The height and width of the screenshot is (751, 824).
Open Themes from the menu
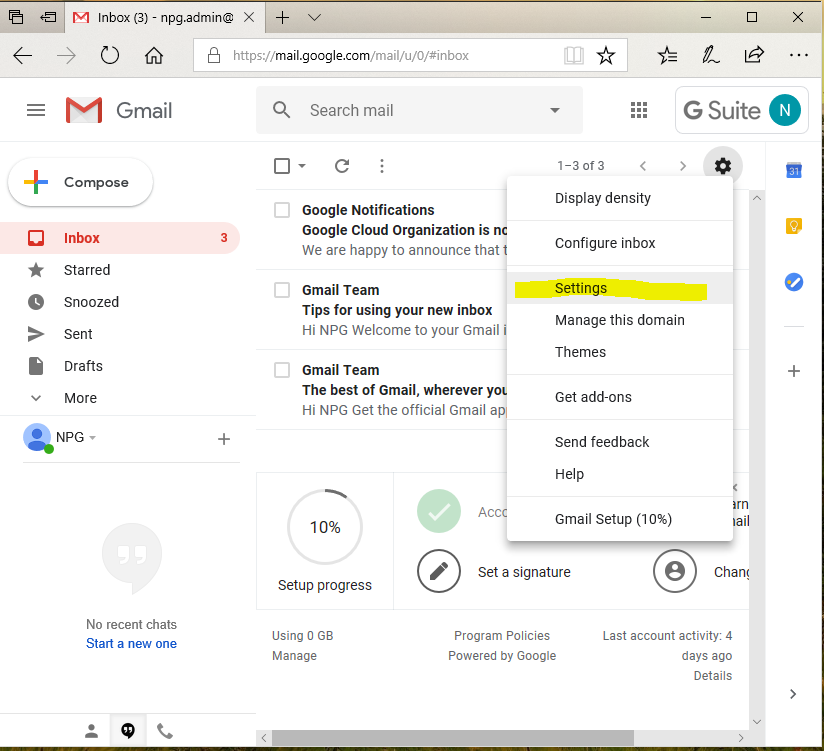[620, 352]
